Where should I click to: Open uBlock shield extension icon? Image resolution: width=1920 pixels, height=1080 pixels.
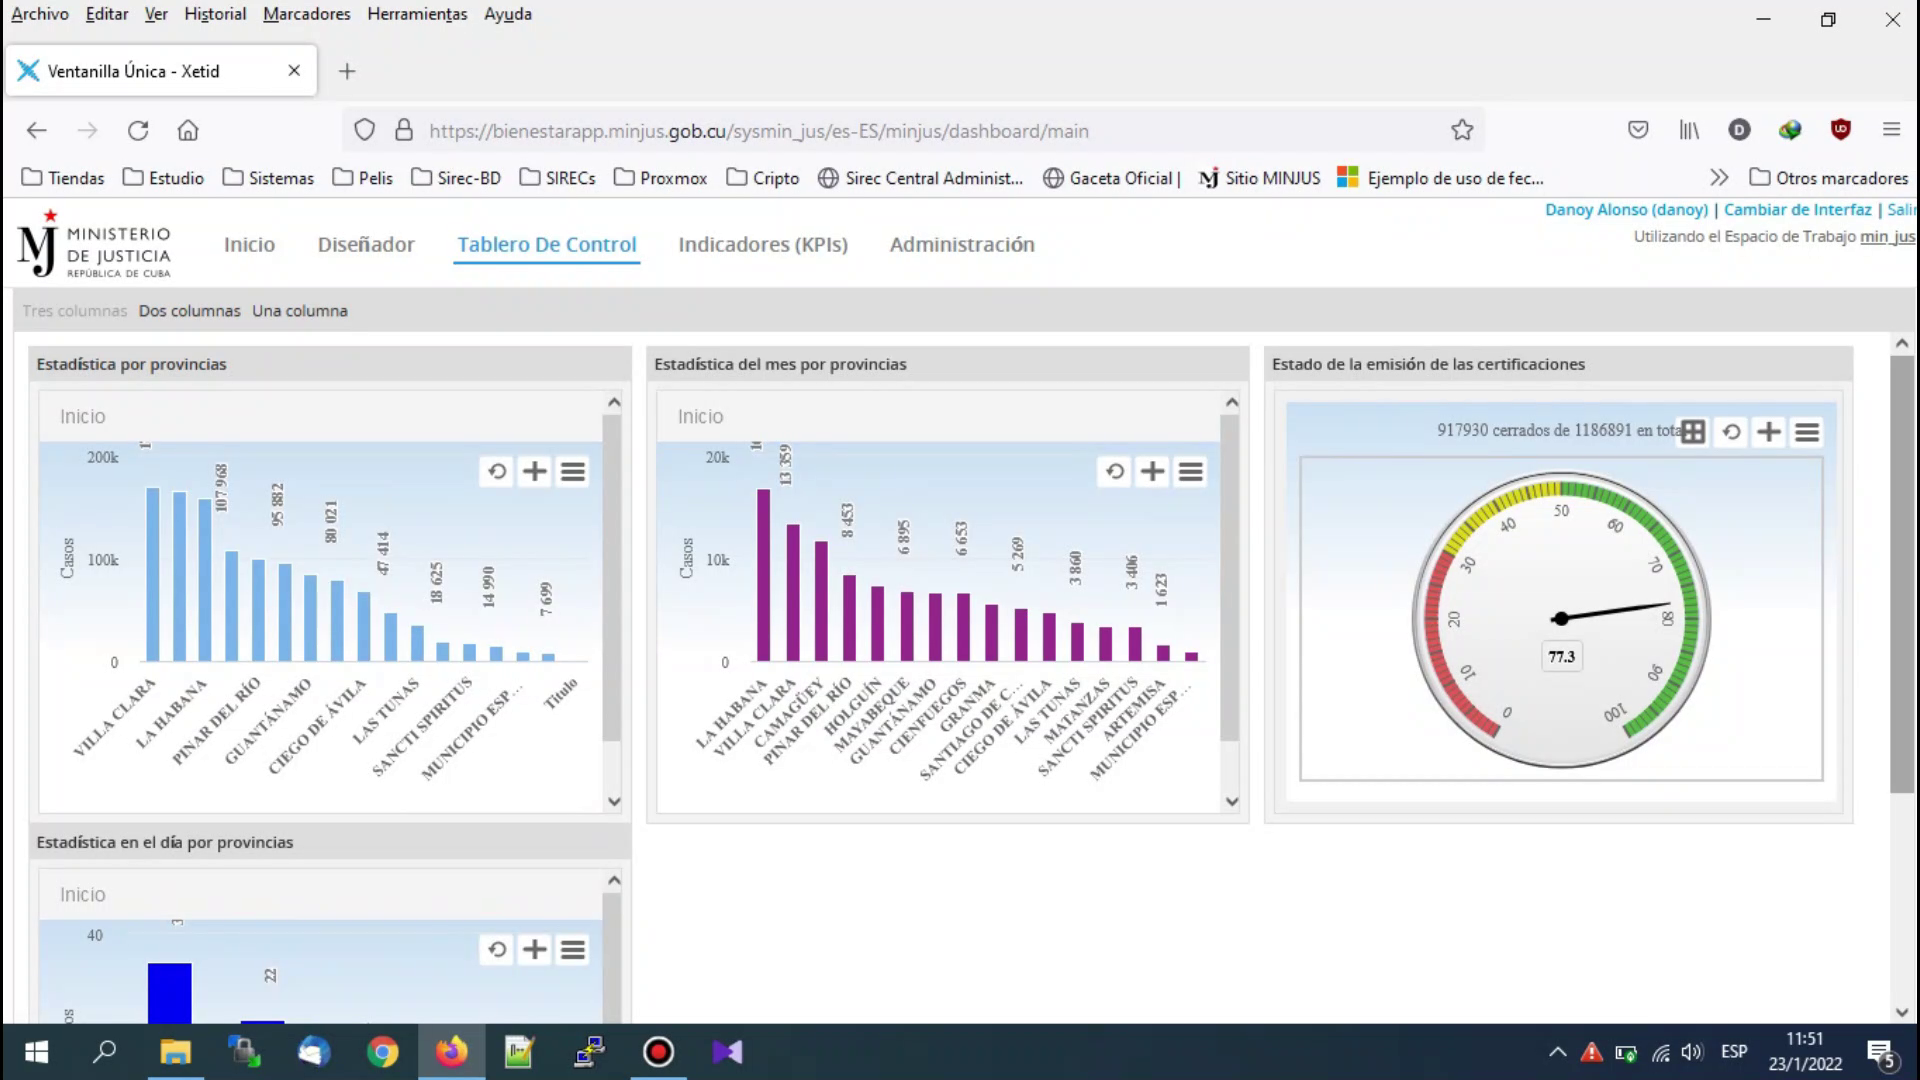(1840, 130)
